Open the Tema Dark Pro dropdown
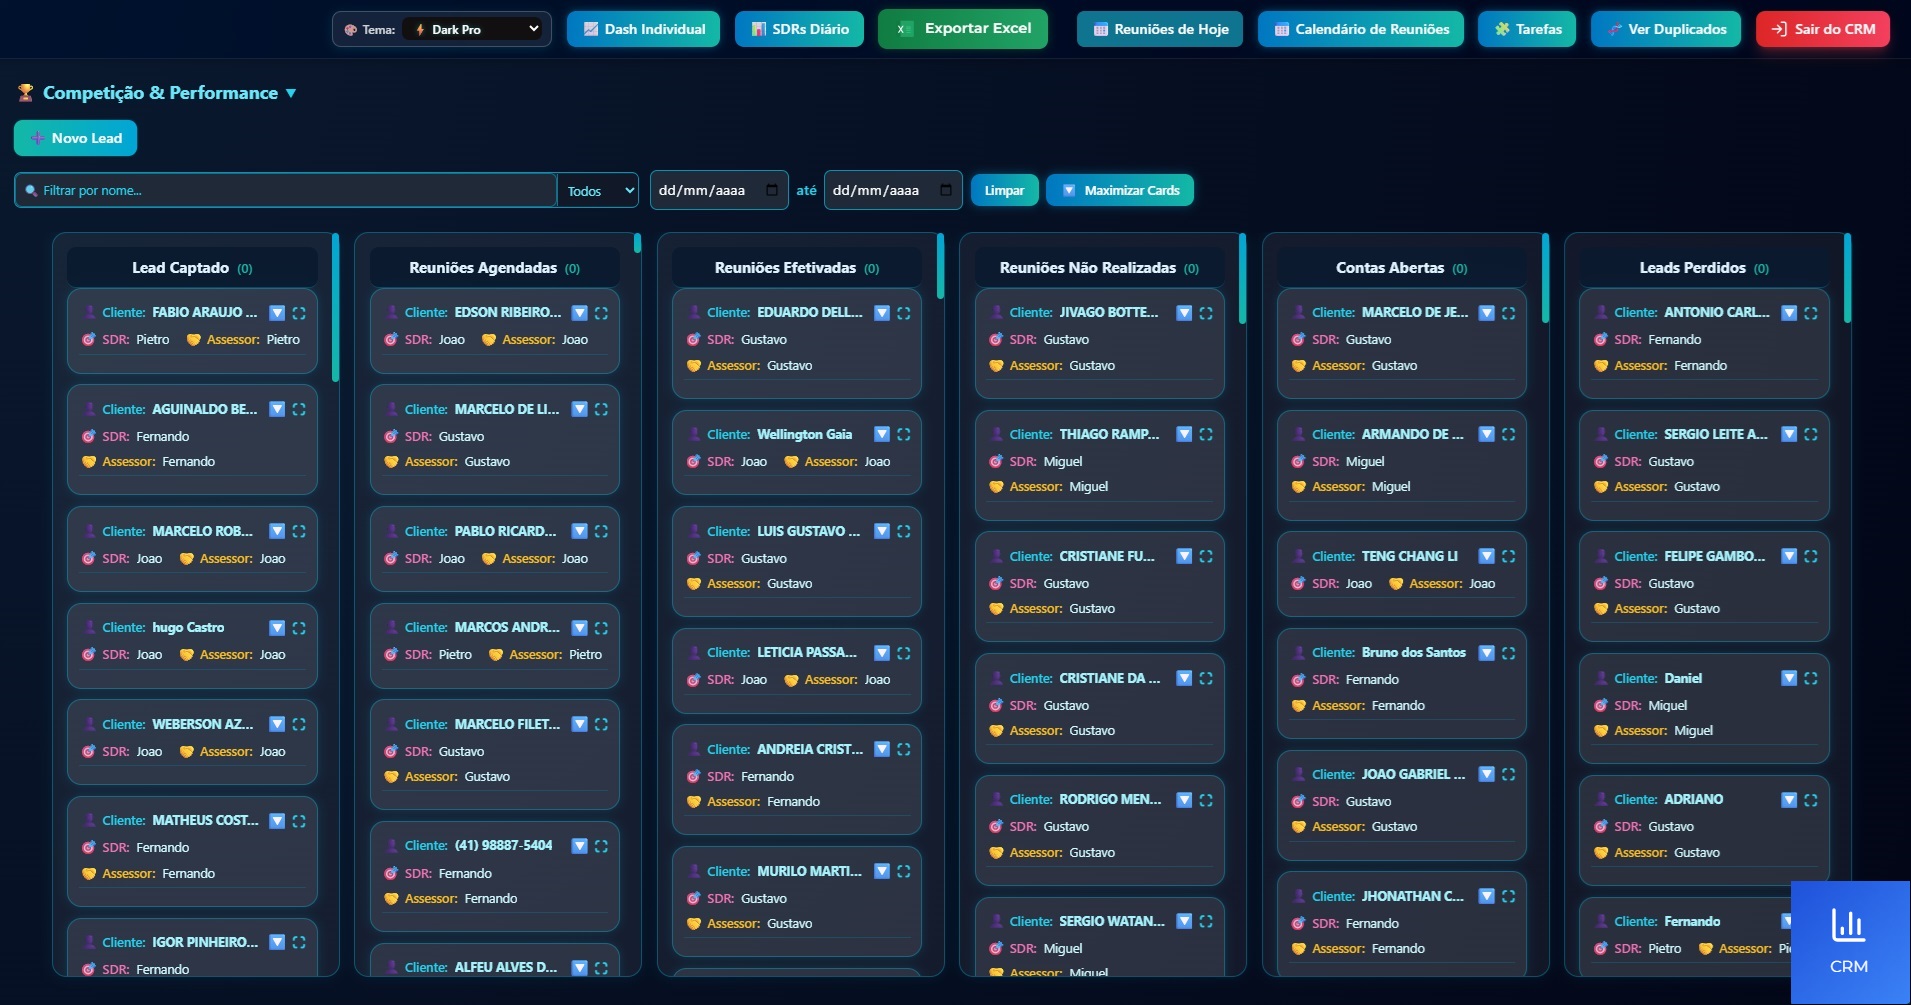1911x1005 pixels. click(474, 29)
